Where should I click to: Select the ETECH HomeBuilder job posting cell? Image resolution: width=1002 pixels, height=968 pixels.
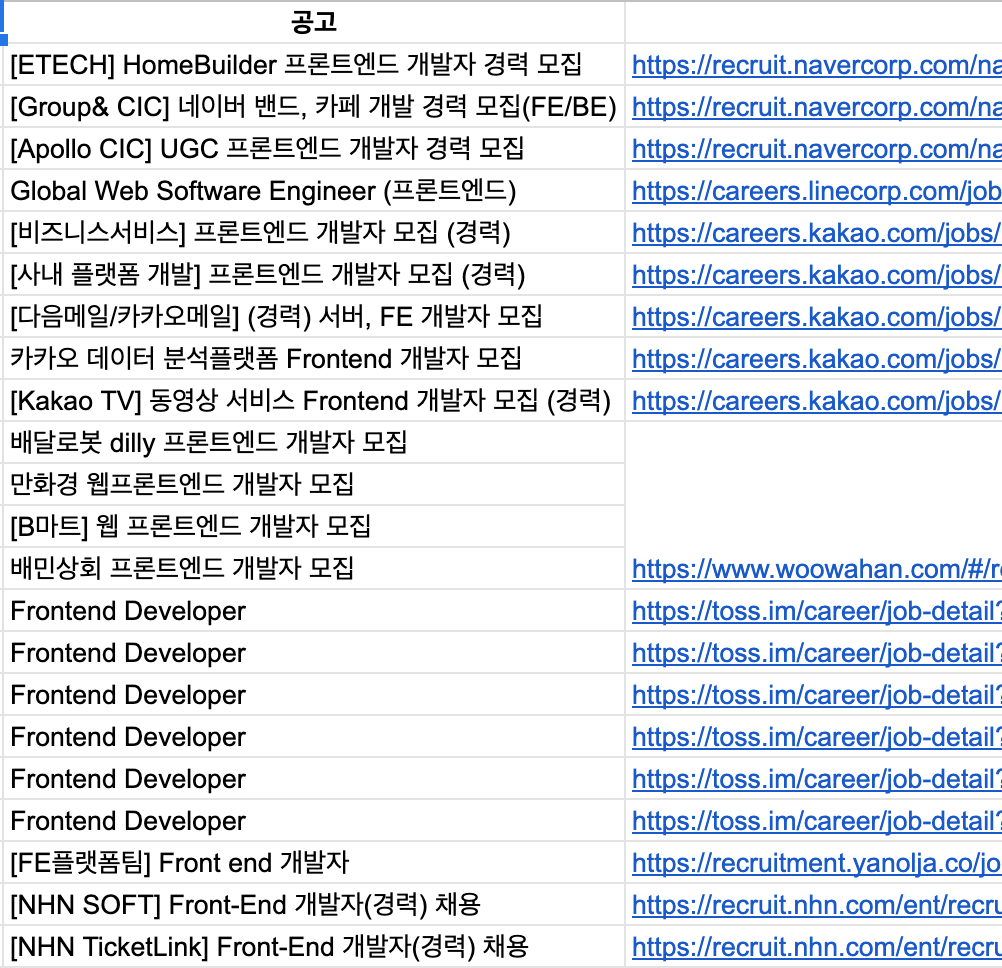click(x=314, y=64)
